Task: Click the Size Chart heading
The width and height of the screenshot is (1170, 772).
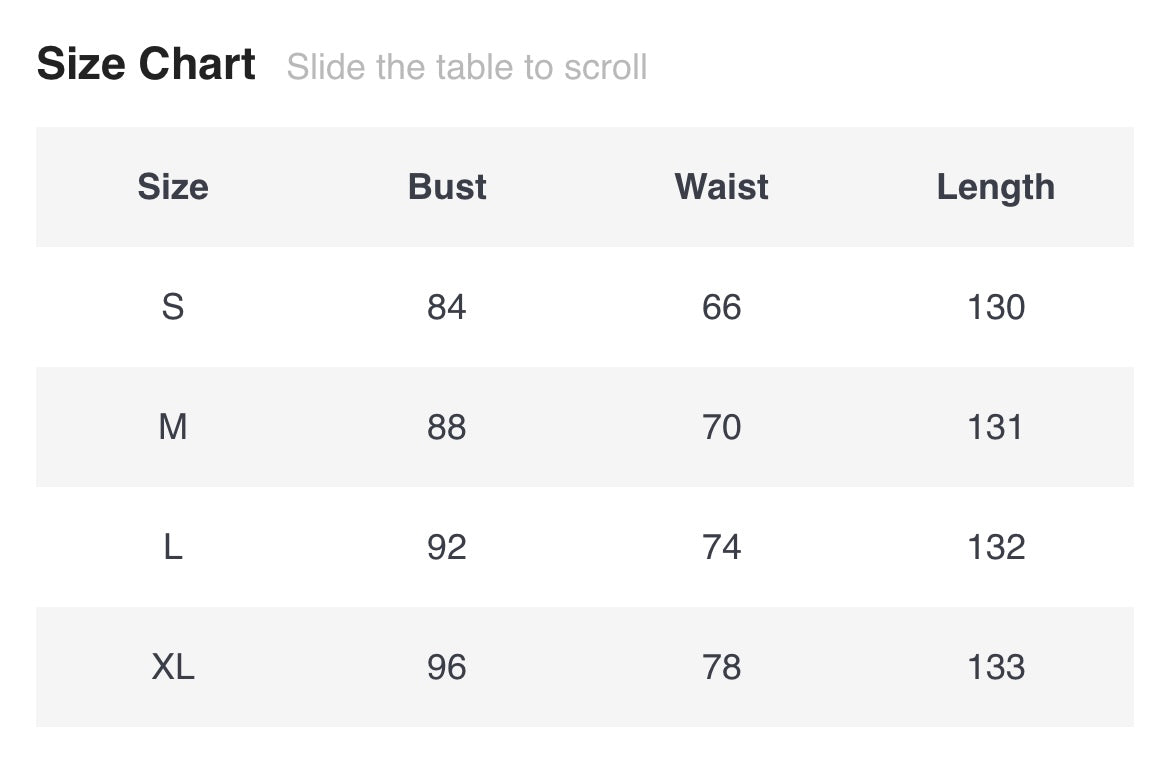Action: pos(146,65)
